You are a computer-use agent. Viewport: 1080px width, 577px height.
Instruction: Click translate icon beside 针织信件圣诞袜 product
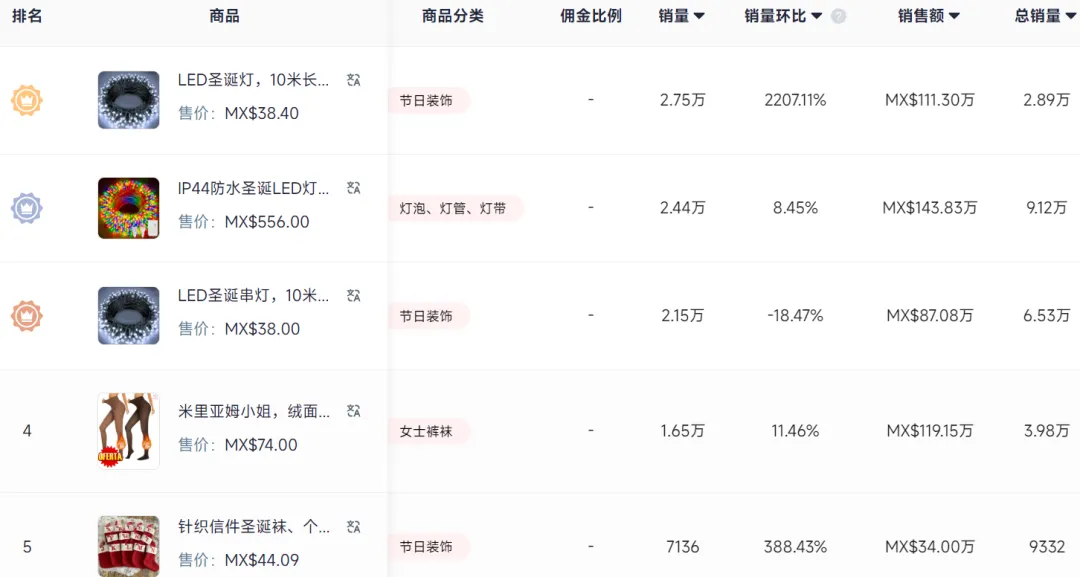[352, 526]
